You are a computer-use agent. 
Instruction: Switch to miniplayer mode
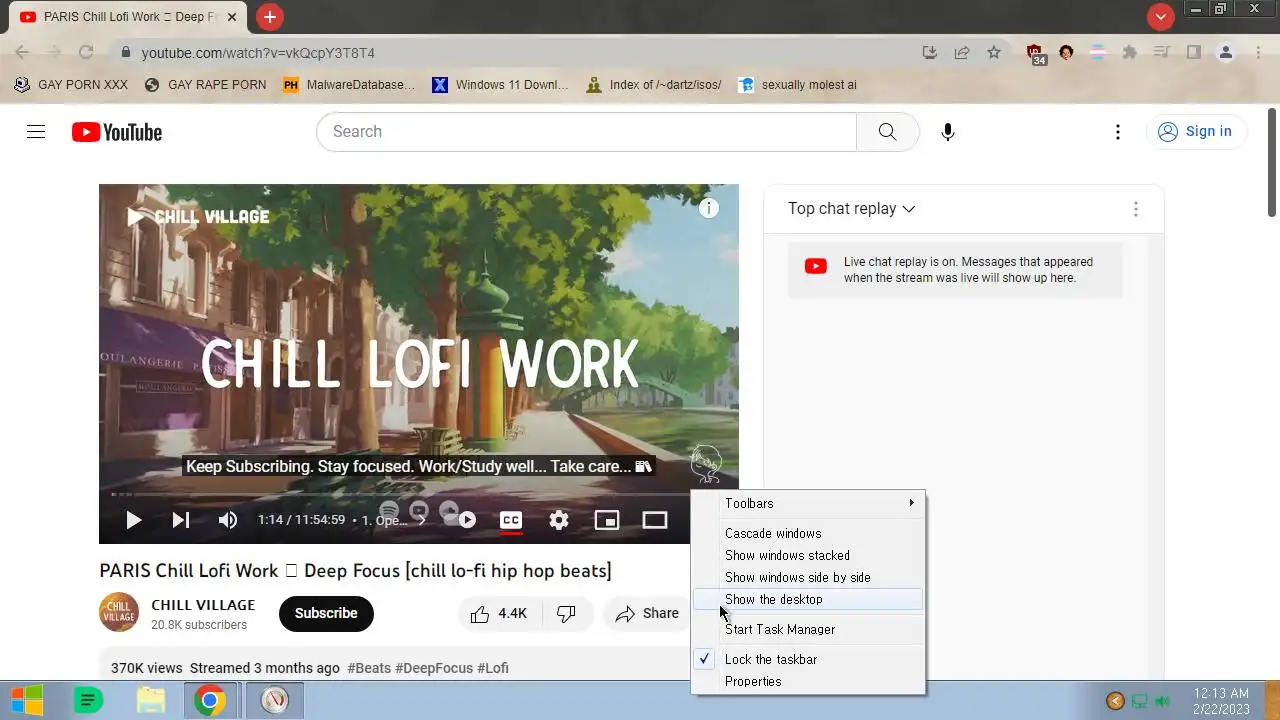(x=607, y=520)
